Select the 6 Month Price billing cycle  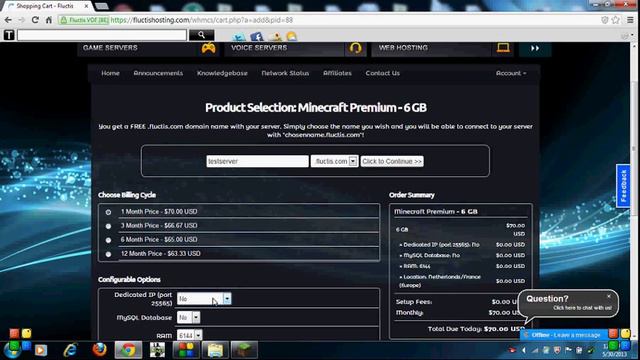108,240
